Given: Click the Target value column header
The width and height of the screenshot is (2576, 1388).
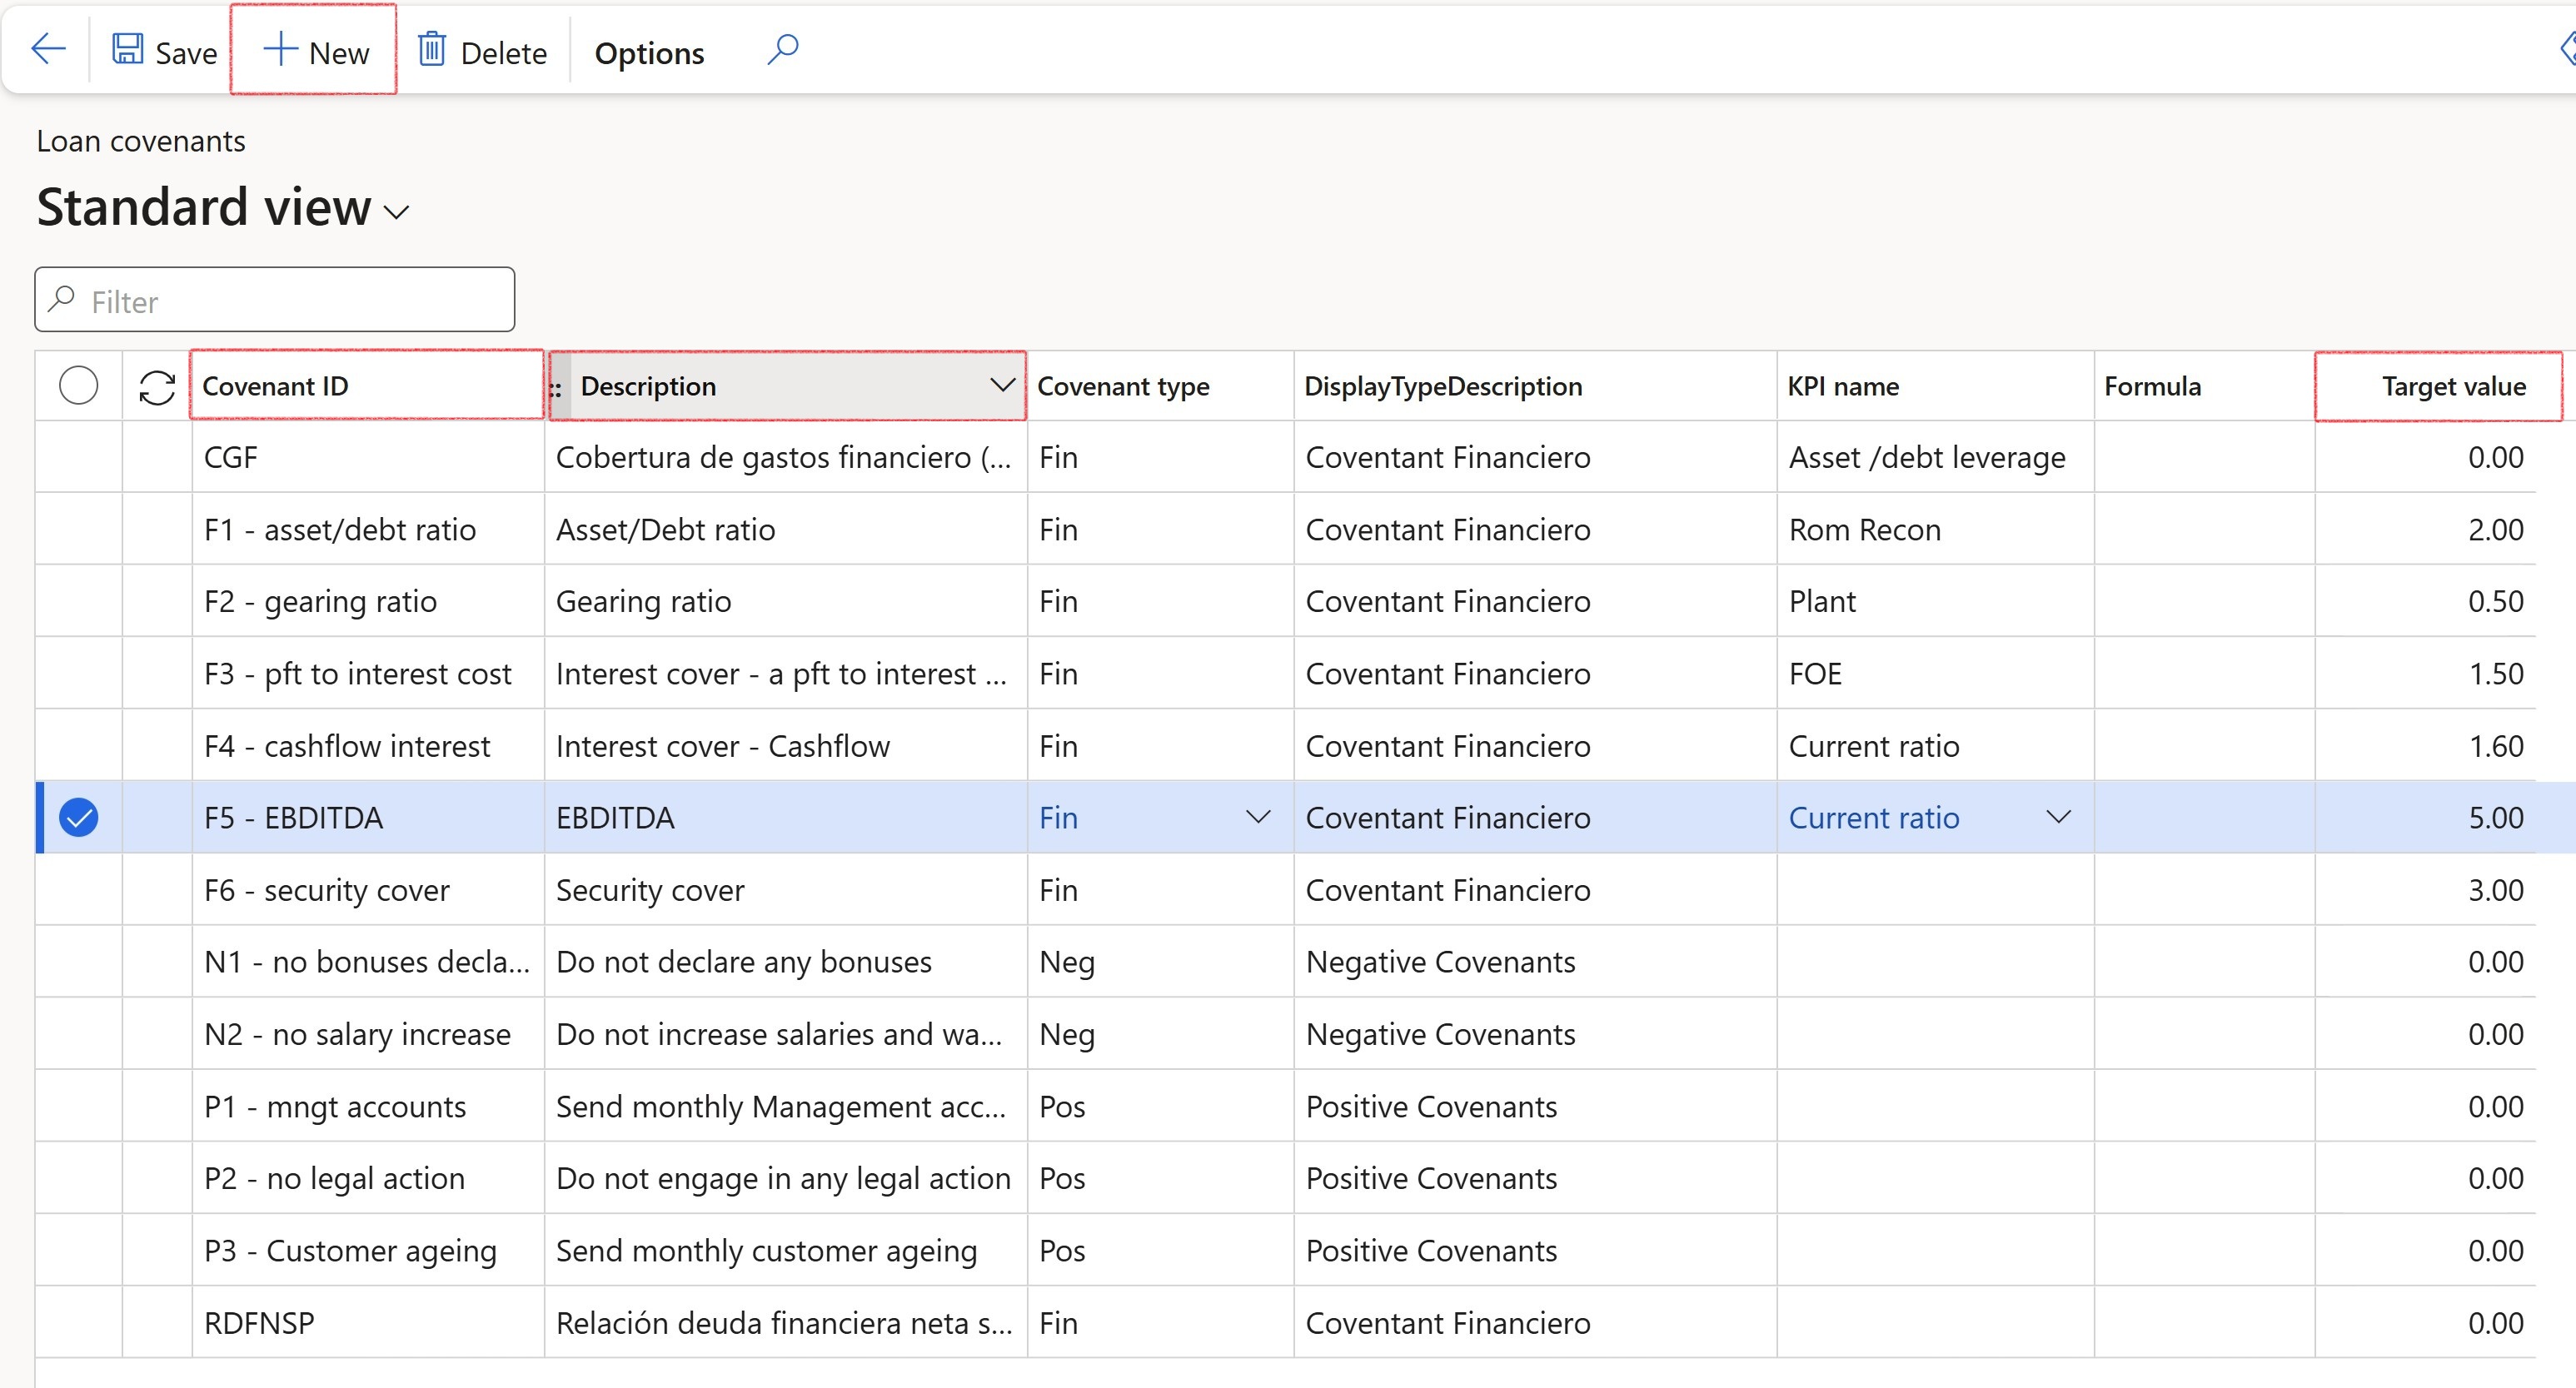Looking at the screenshot, I should (2438, 386).
